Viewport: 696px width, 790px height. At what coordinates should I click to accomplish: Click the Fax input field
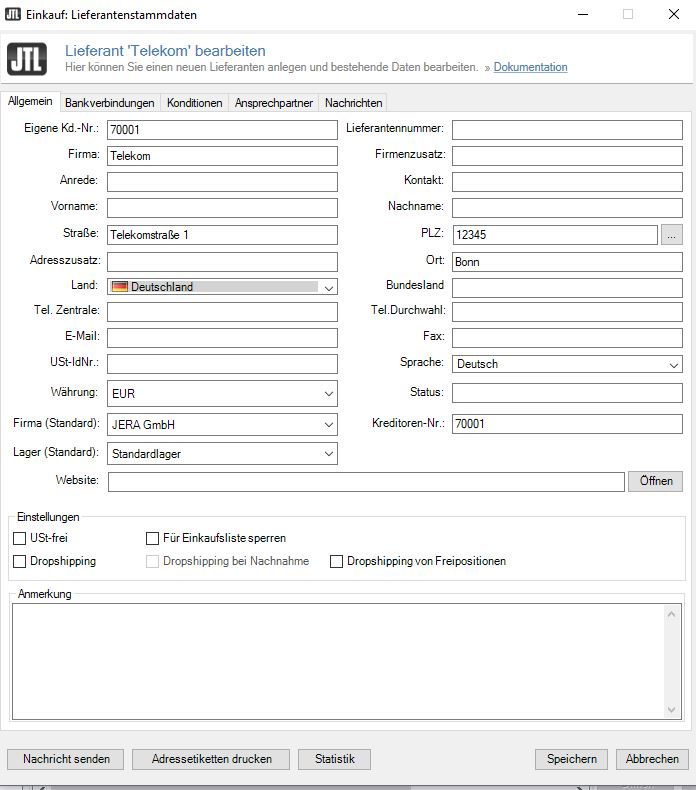(567, 338)
